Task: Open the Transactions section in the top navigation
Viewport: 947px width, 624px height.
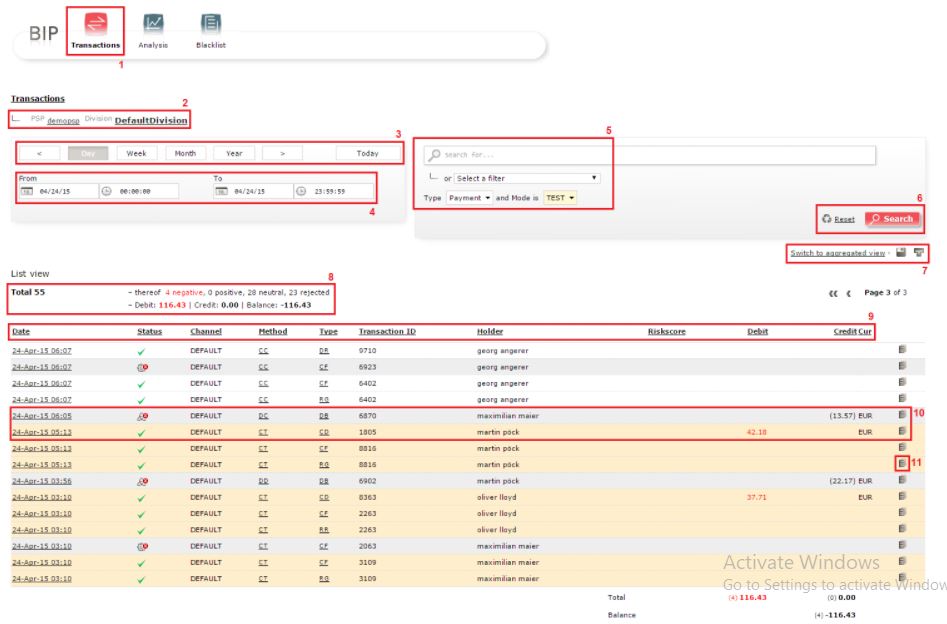Action: (x=95, y=31)
